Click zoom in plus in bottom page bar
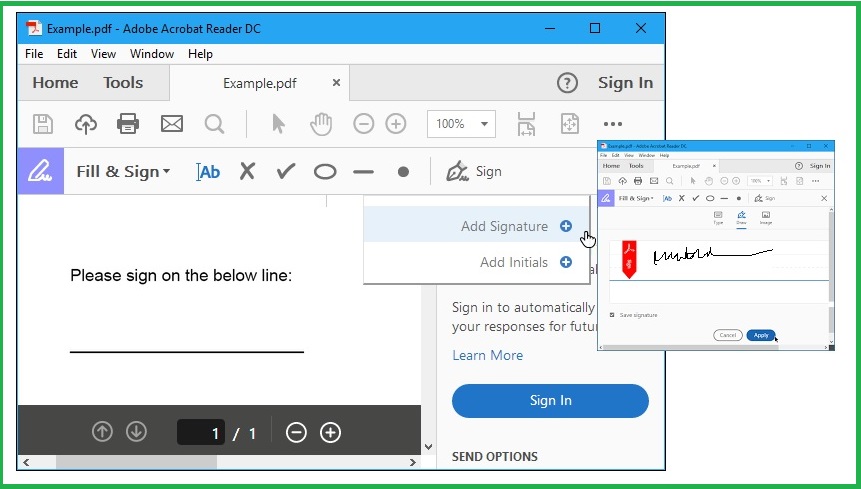This screenshot has height=489, width=861. pyautogui.click(x=330, y=432)
